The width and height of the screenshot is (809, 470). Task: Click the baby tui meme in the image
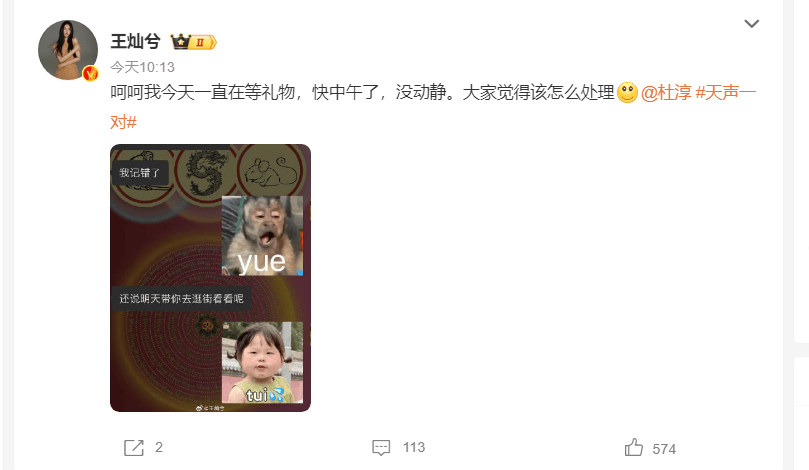(x=262, y=362)
